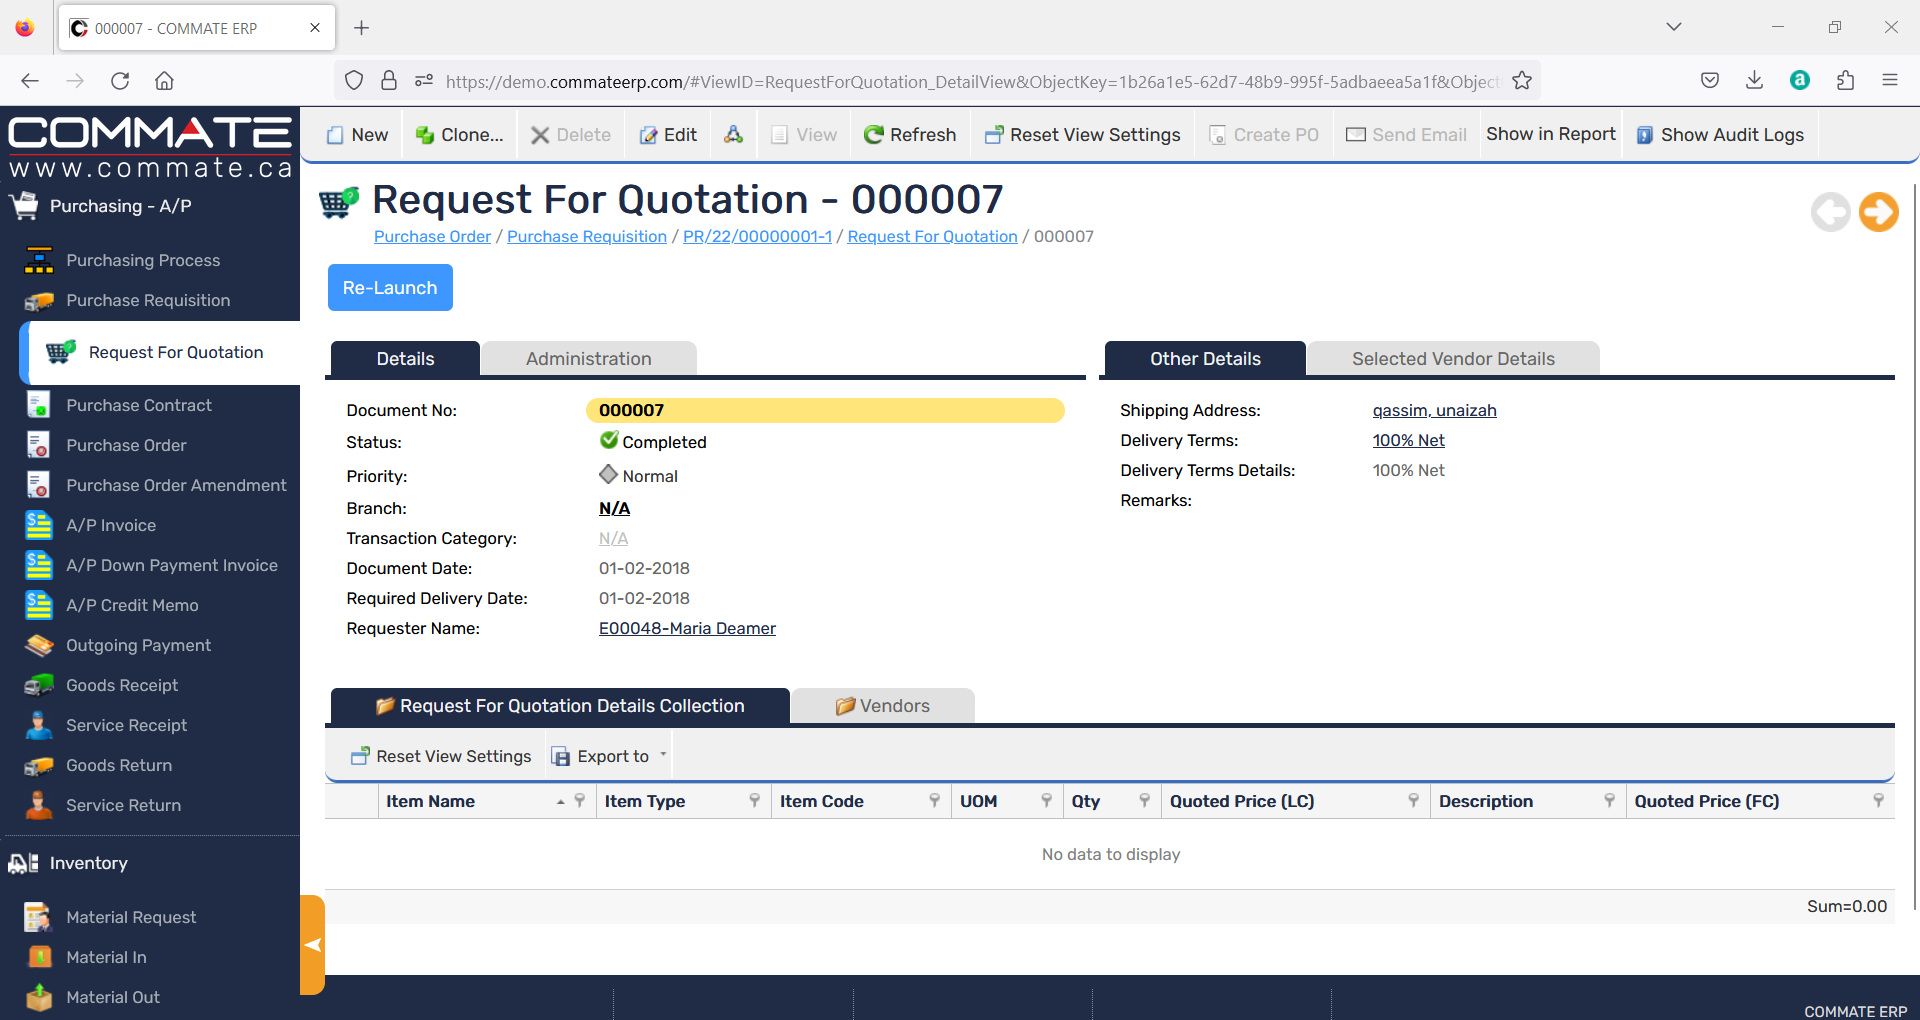This screenshot has width=1920, height=1020.
Task: Select Clone record toolbar icon
Action: tap(460, 135)
